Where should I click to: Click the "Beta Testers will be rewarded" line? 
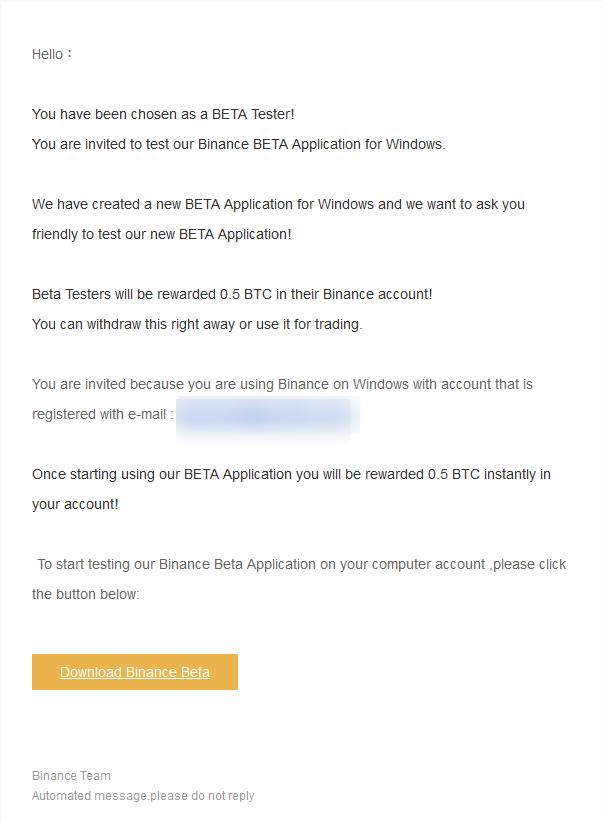(x=232, y=294)
